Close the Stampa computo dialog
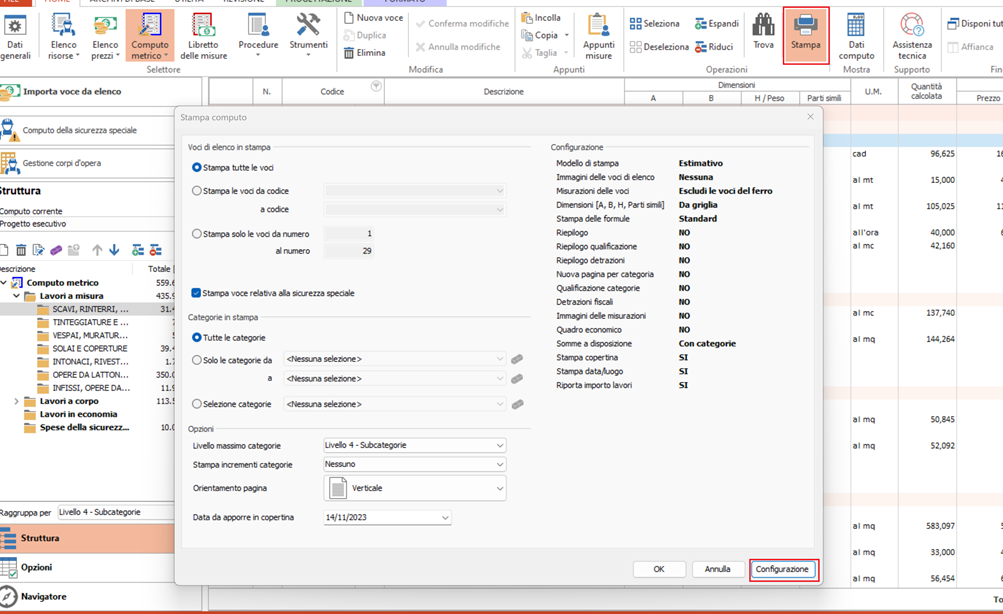The width and height of the screenshot is (1003, 614). 810,116
